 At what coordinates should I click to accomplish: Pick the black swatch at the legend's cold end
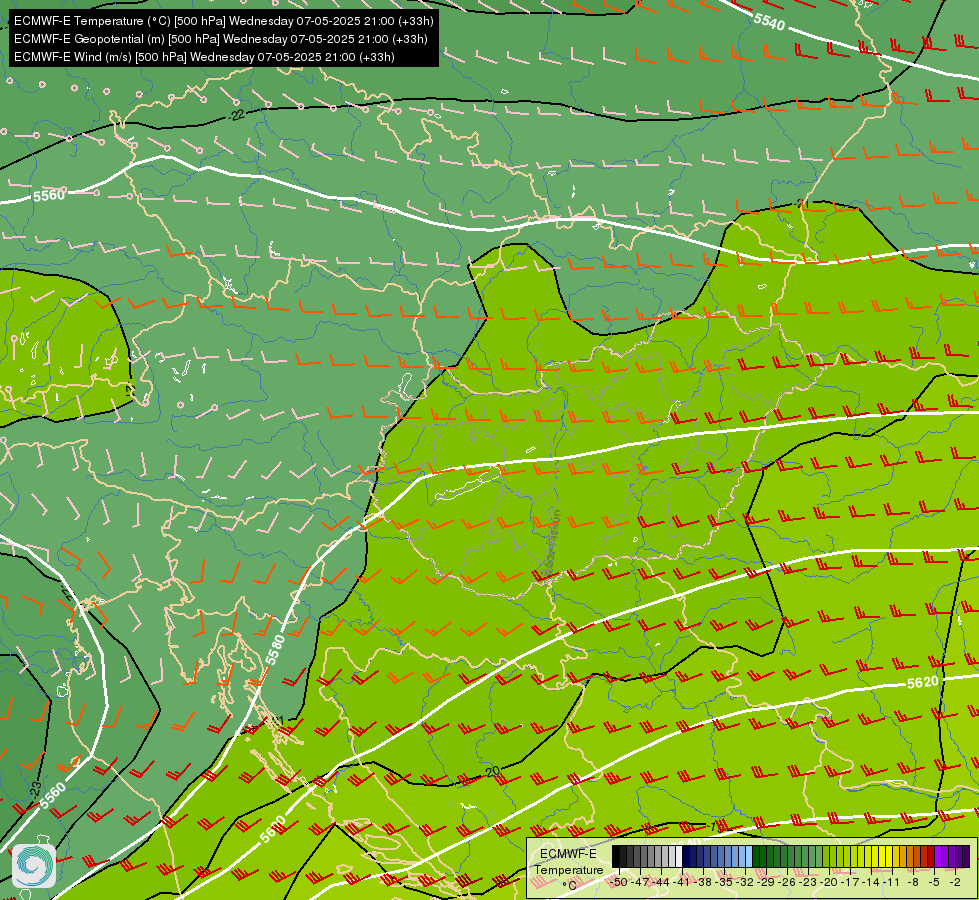coord(616,856)
